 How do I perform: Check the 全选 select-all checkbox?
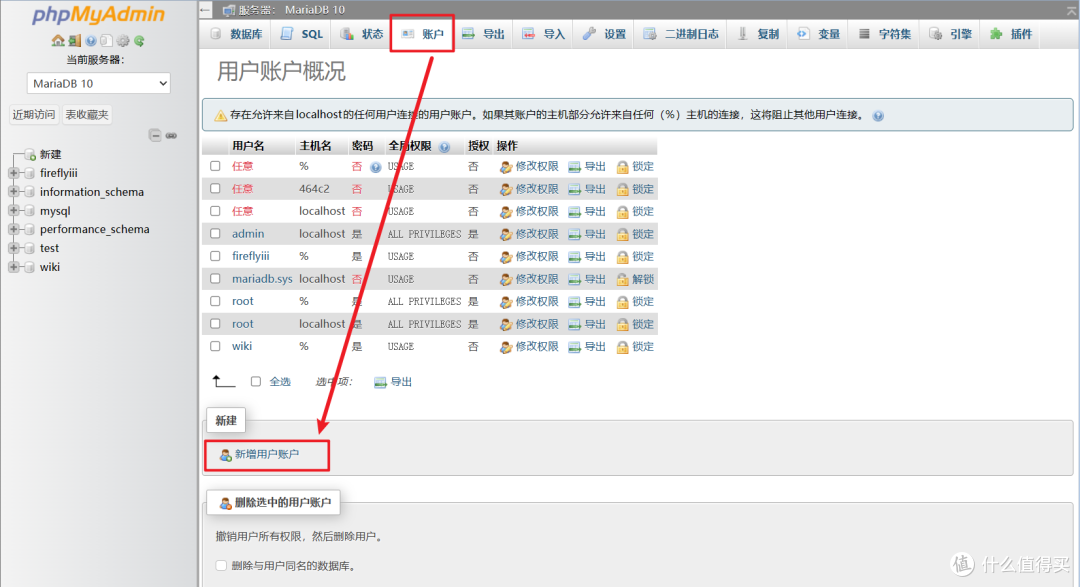(257, 380)
